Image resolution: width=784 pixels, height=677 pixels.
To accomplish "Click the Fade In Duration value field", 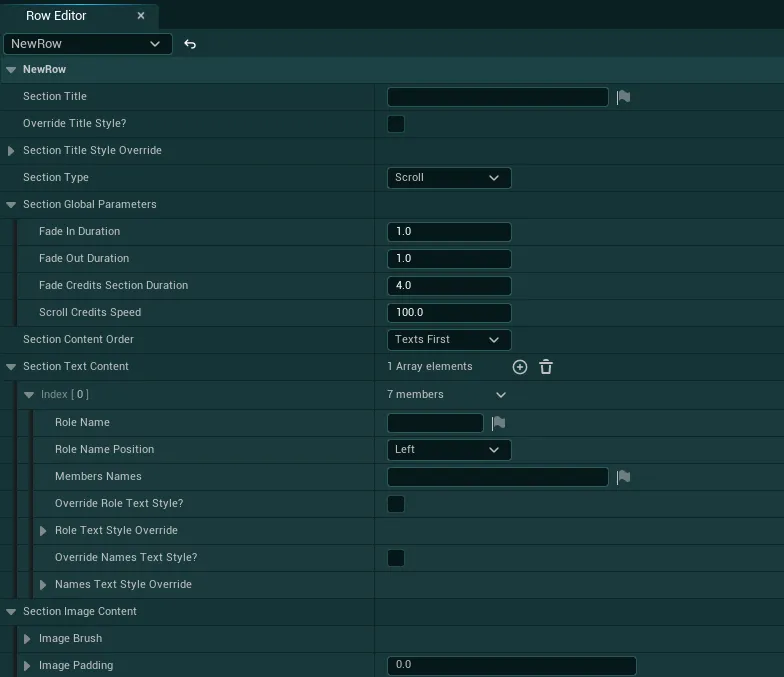I will pyautogui.click(x=449, y=232).
